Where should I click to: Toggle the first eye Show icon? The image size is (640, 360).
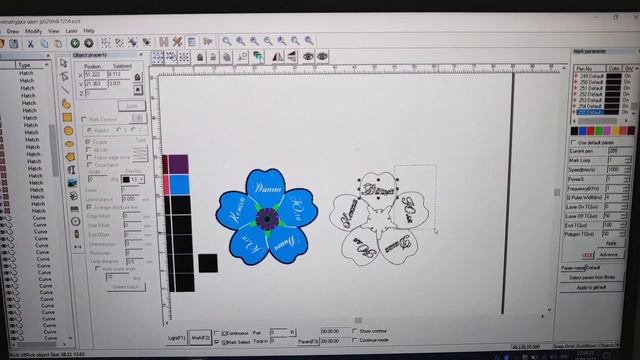pos(308,57)
